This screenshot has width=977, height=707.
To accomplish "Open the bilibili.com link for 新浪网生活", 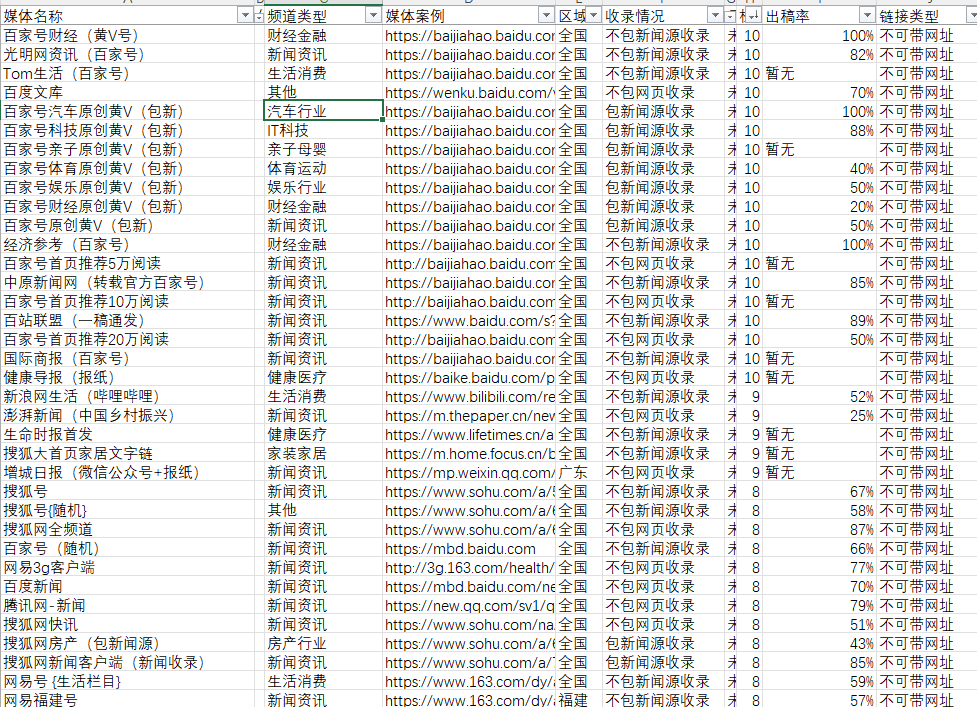I will coord(469,397).
